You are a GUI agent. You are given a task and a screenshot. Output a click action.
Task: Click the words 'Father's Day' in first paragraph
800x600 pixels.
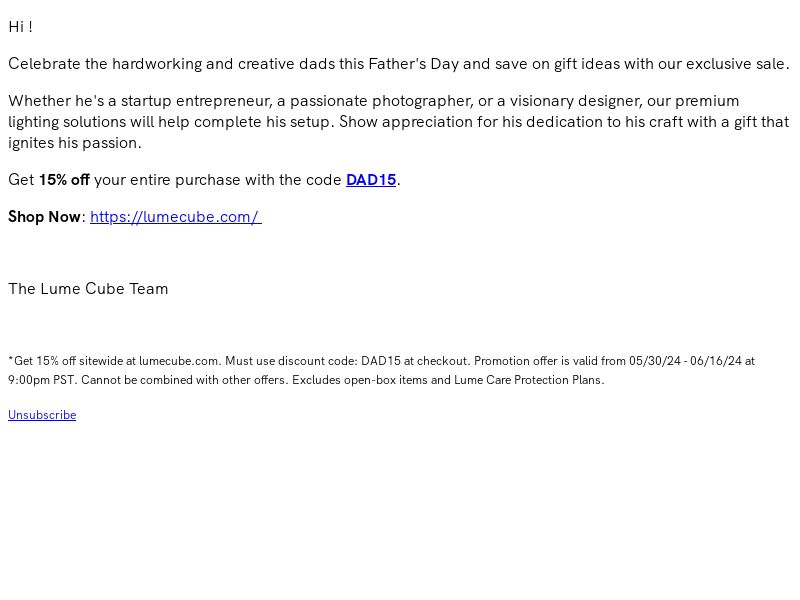pos(413,64)
